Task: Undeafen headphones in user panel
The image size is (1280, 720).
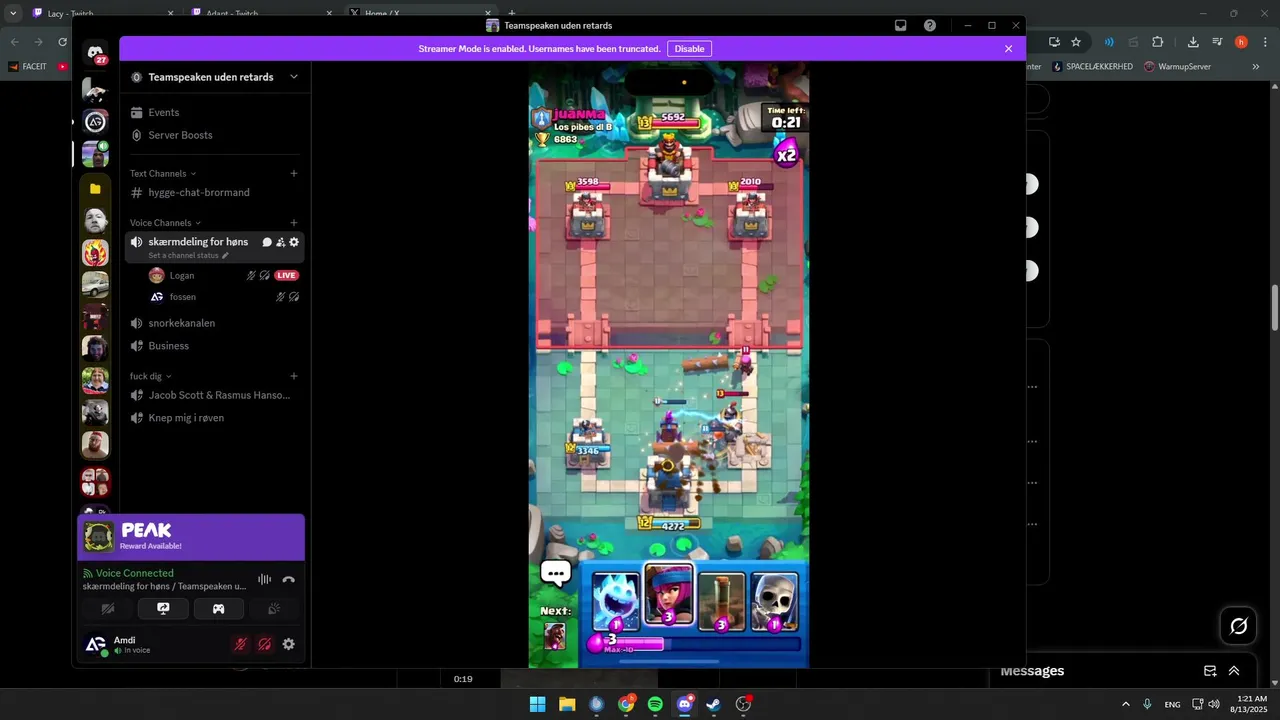Action: 264,645
